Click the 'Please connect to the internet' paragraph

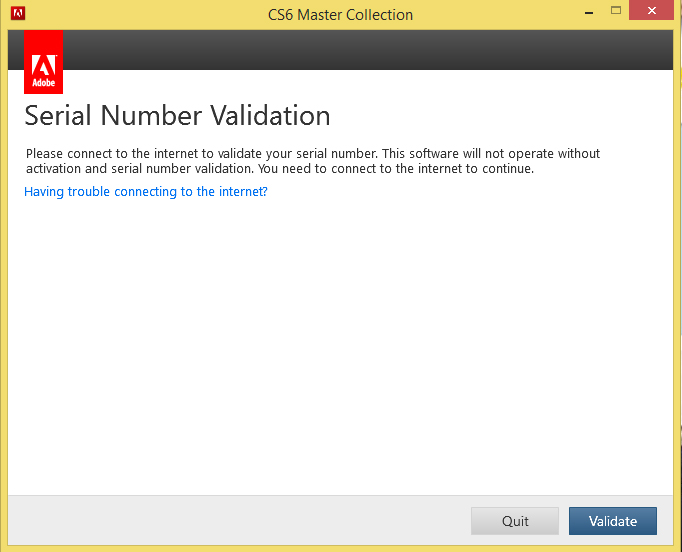coord(313,161)
